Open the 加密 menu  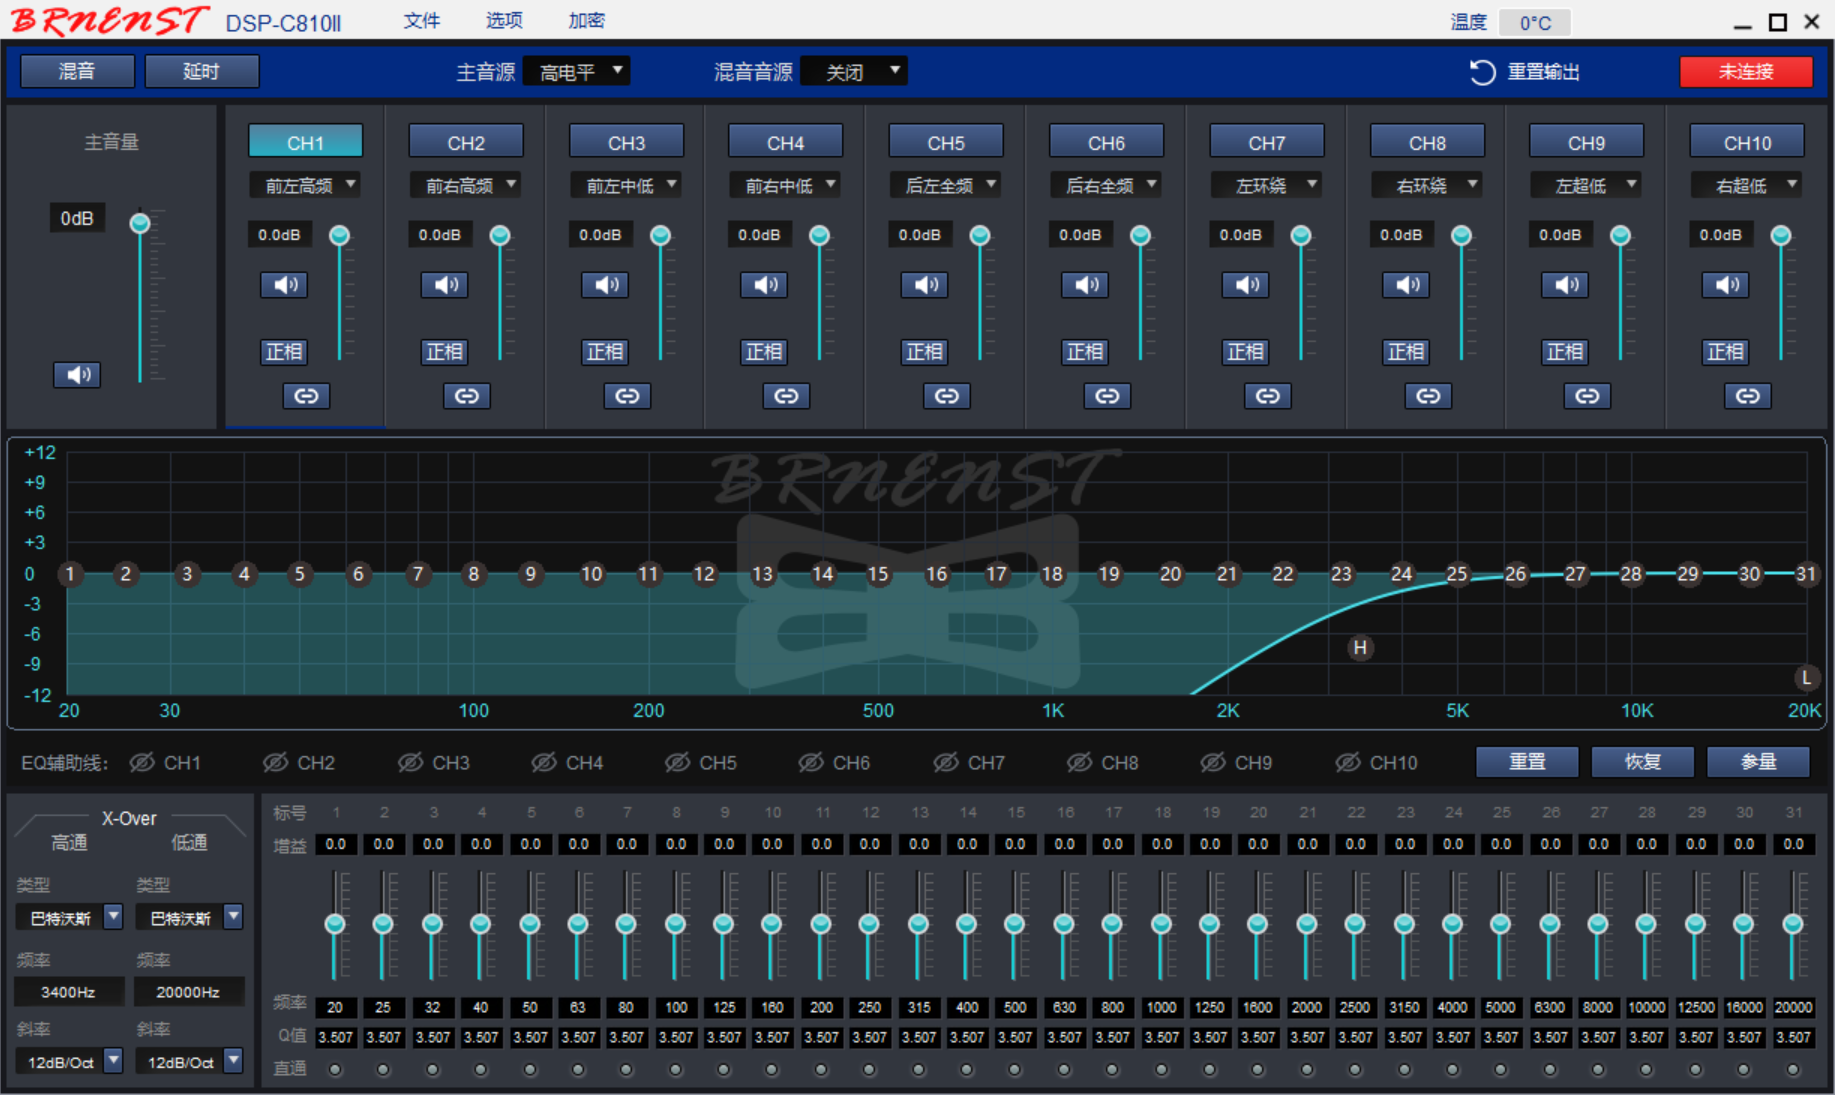586,21
